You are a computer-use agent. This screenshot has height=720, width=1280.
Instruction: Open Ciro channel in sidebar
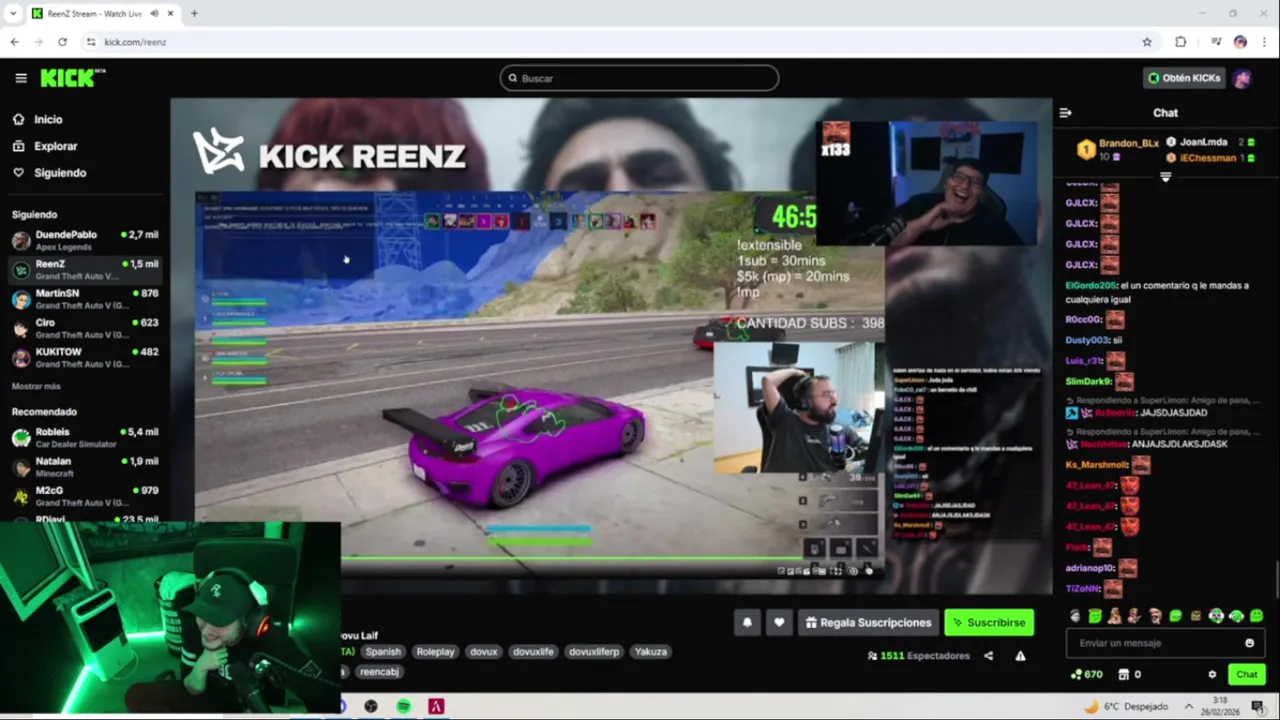(x=84, y=329)
